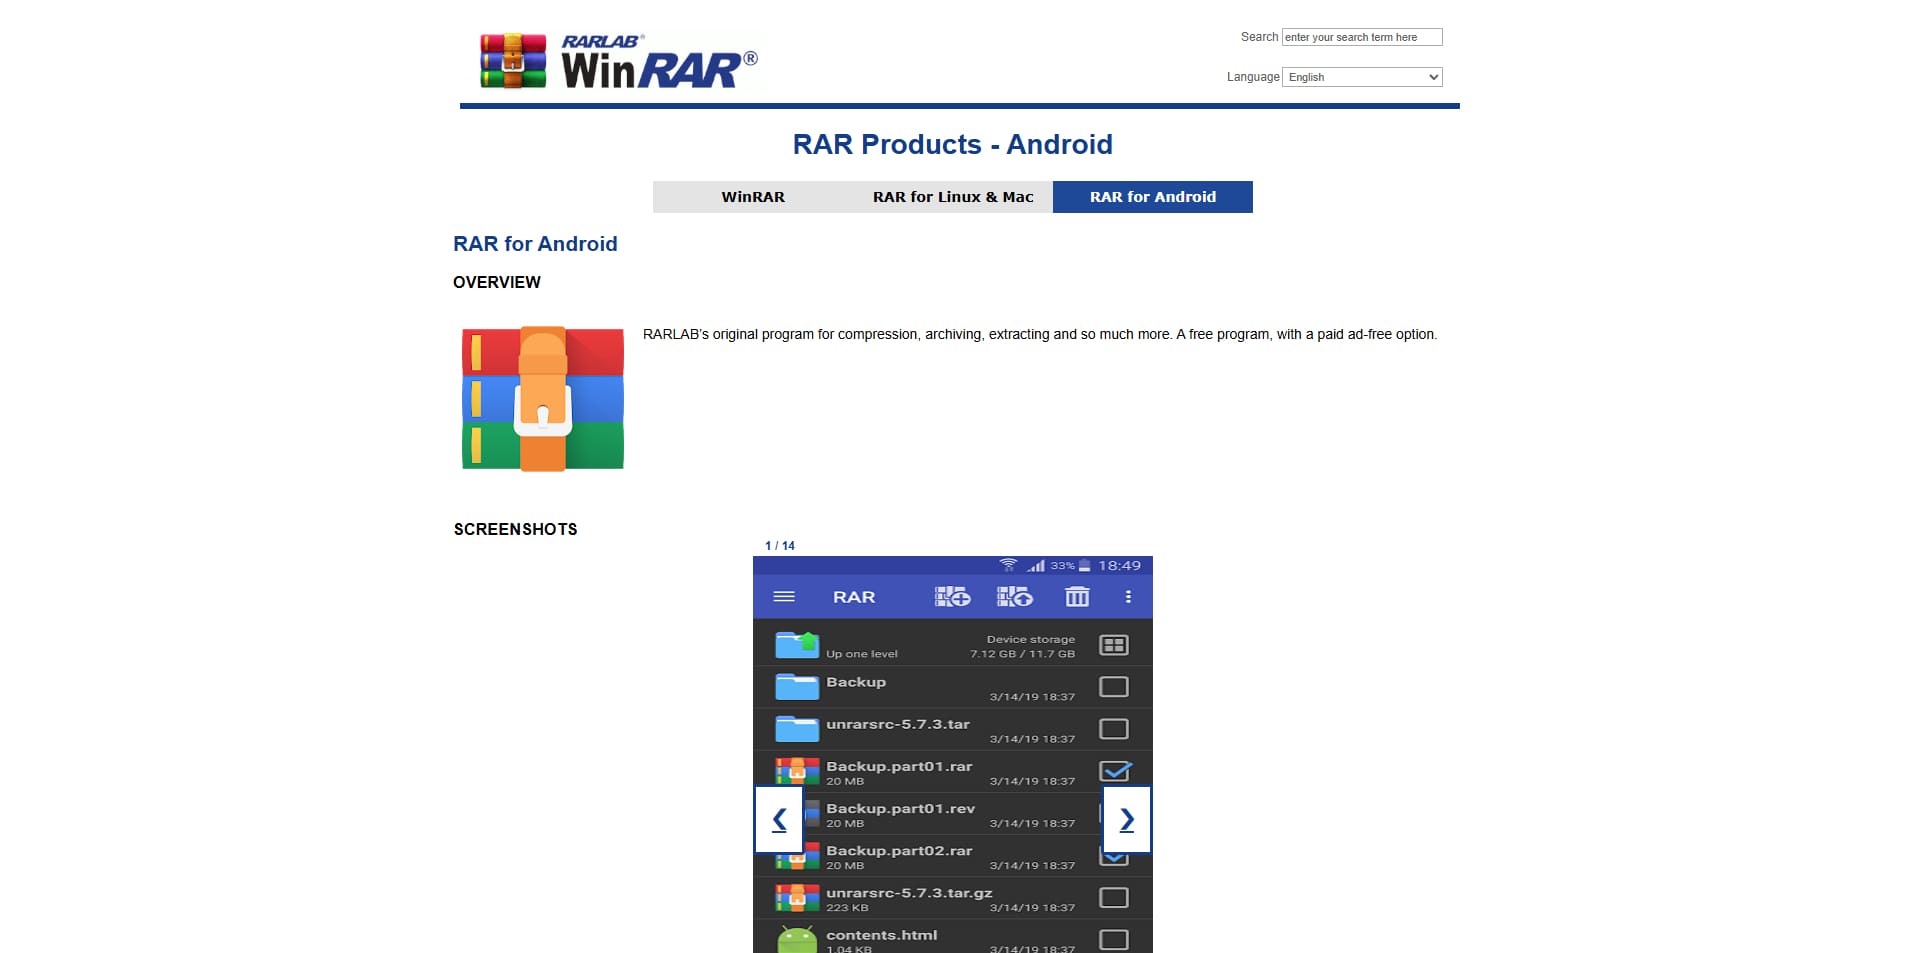Click the Backup folder icon
The width and height of the screenshot is (1920, 953).
[797, 687]
